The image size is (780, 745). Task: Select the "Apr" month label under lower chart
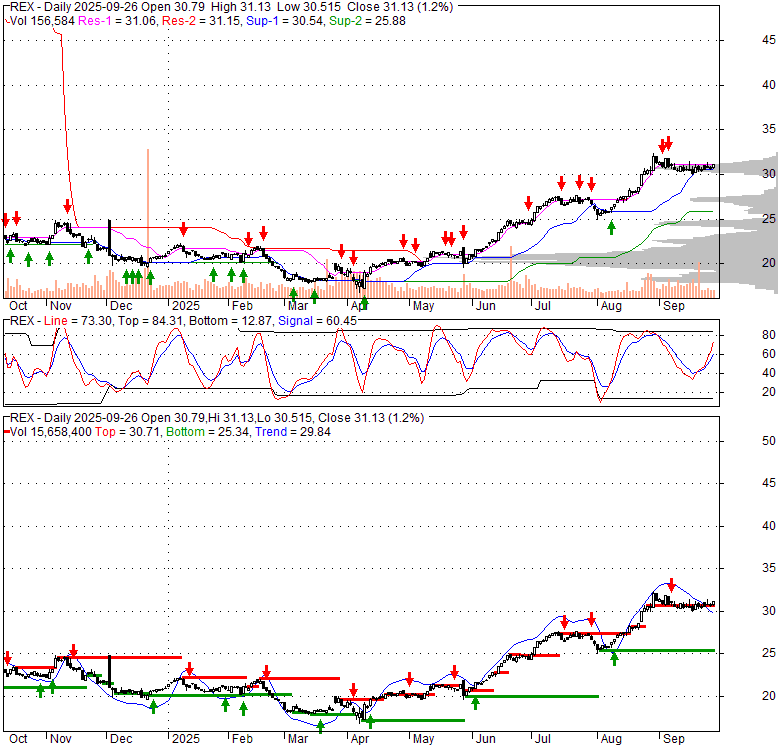click(360, 739)
